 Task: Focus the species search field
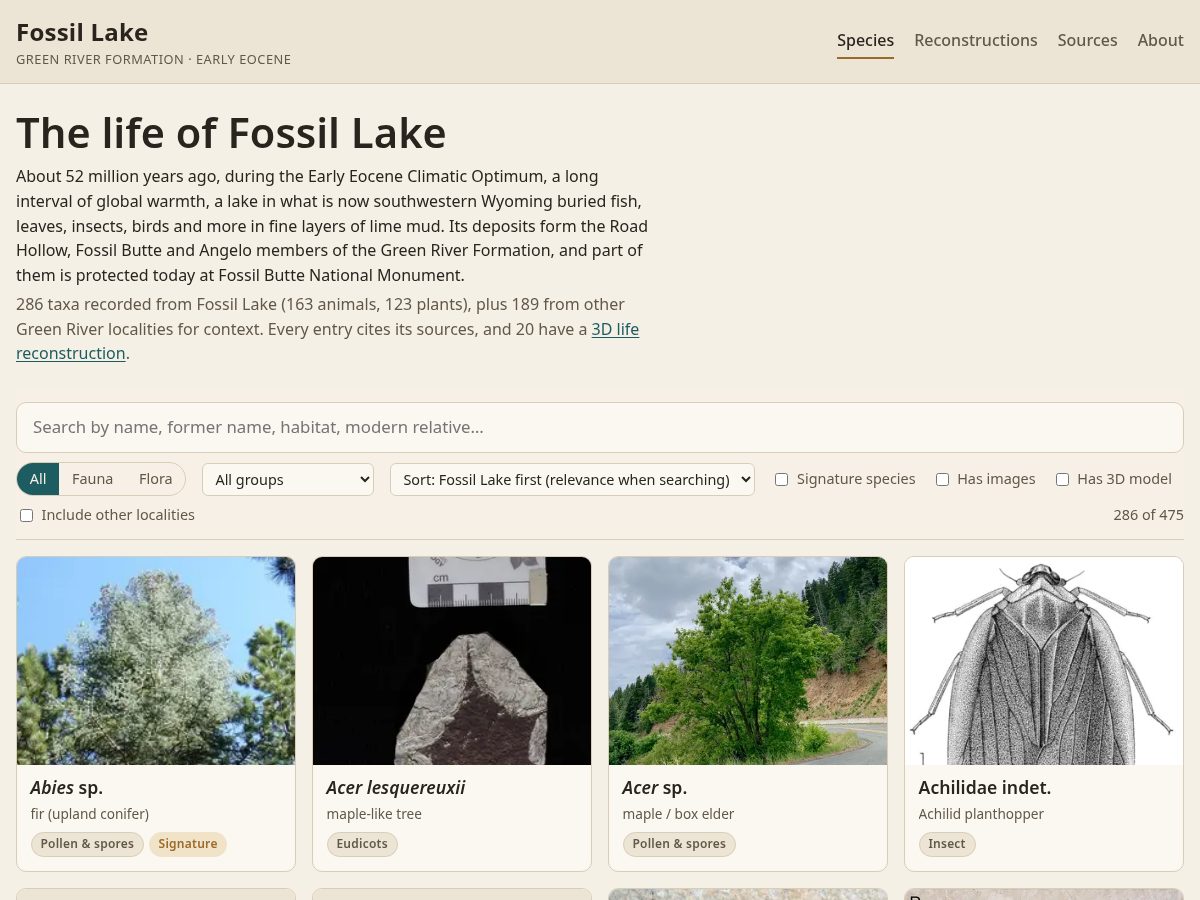pyautogui.click(x=600, y=427)
